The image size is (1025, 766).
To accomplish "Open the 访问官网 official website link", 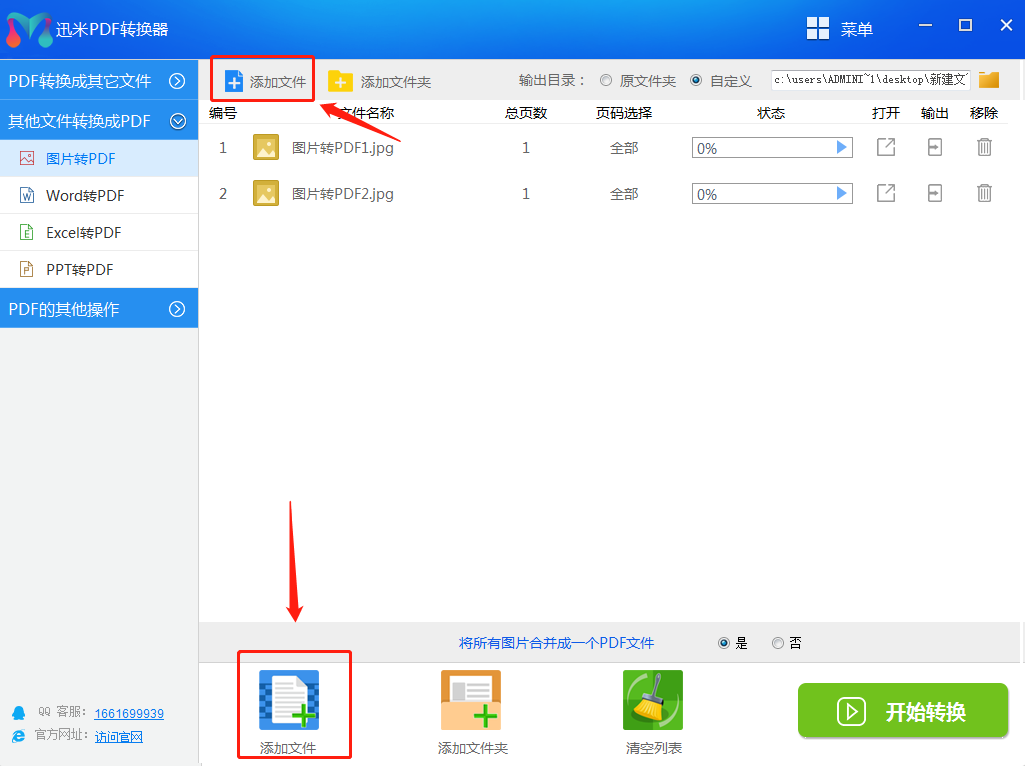I will point(119,737).
